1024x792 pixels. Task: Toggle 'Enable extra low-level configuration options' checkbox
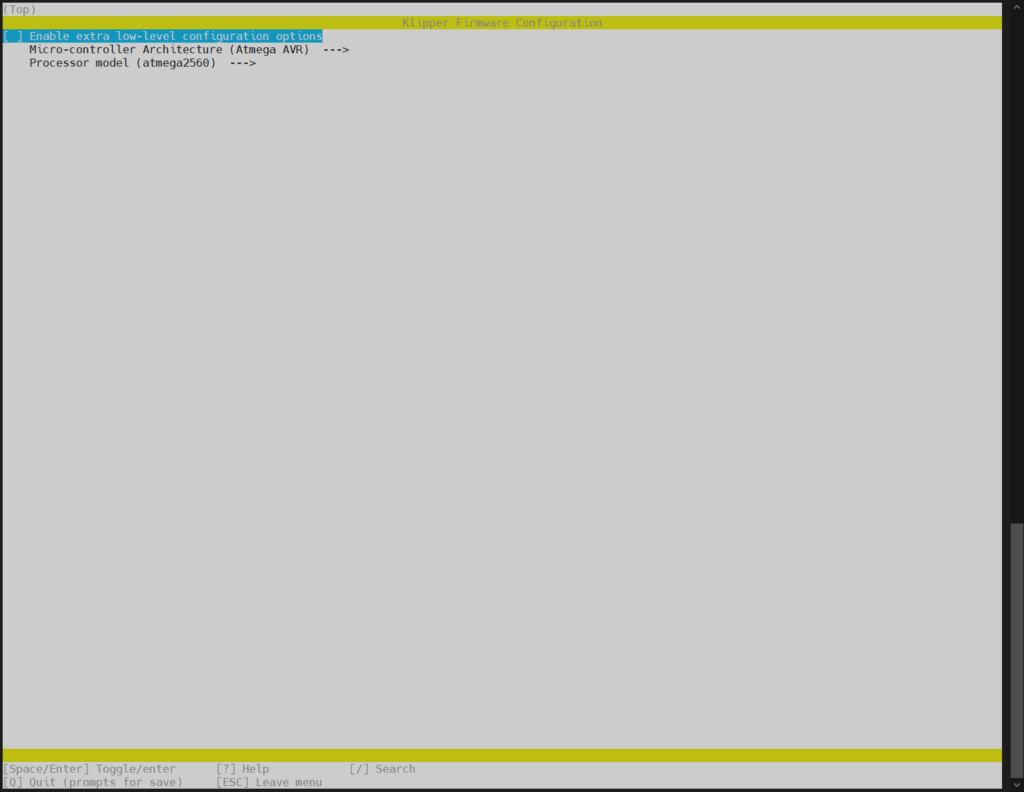pyautogui.click(x=13, y=36)
